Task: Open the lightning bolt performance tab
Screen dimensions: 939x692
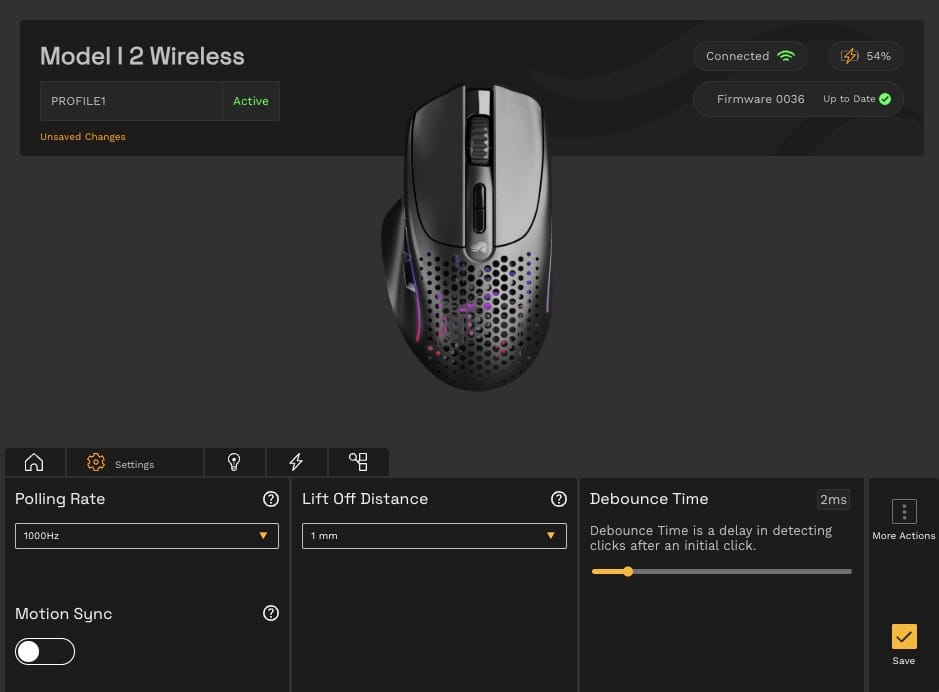Action: (296, 462)
